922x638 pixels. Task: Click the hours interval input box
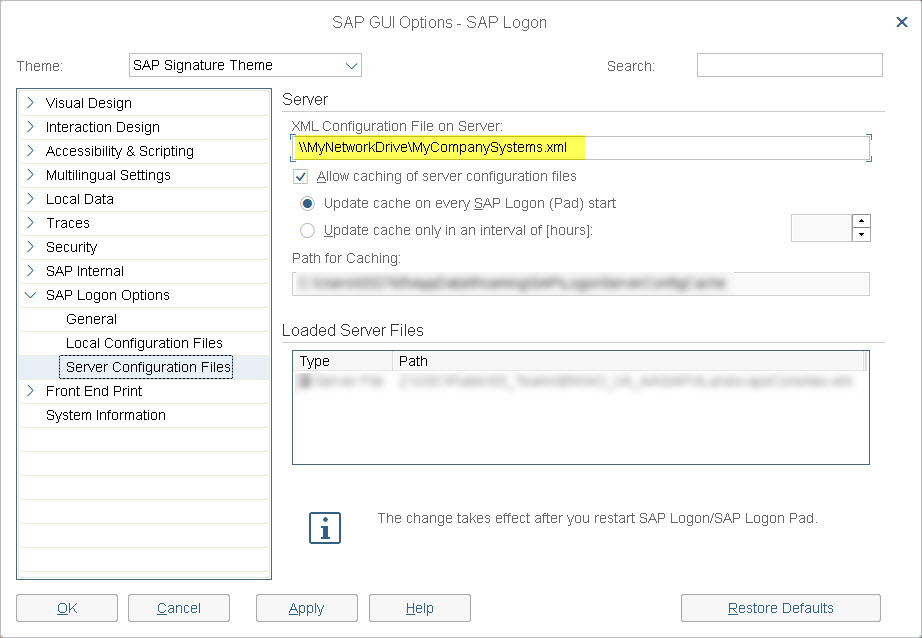click(x=821, y=228)
